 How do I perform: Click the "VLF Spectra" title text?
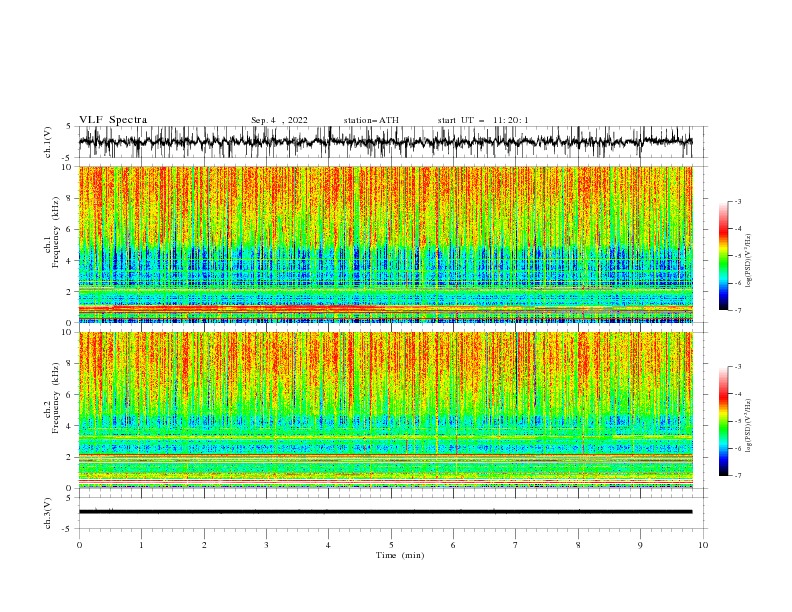(x=113, y=120)
